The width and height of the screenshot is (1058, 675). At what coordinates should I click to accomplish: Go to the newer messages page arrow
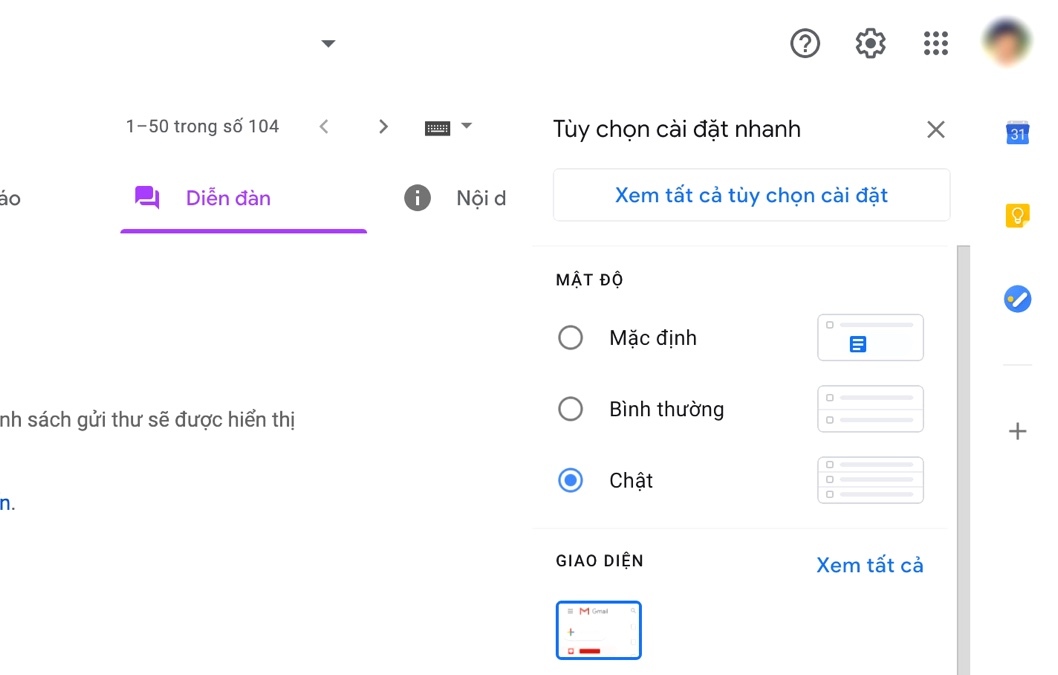pyautogui.click(x=323, y=127)
